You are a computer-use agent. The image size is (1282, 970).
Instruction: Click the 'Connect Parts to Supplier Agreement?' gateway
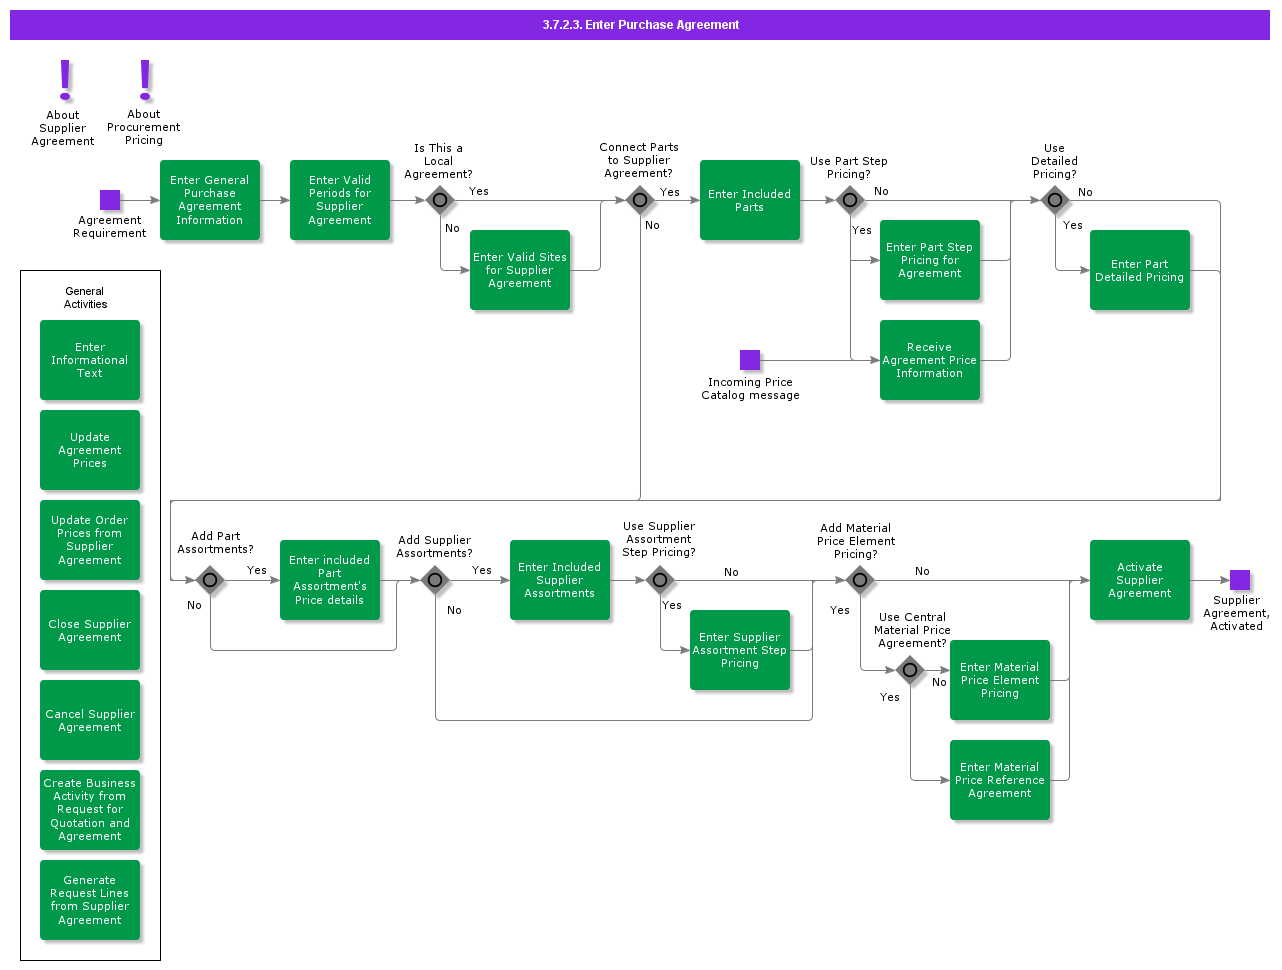(x=640, y=200)
